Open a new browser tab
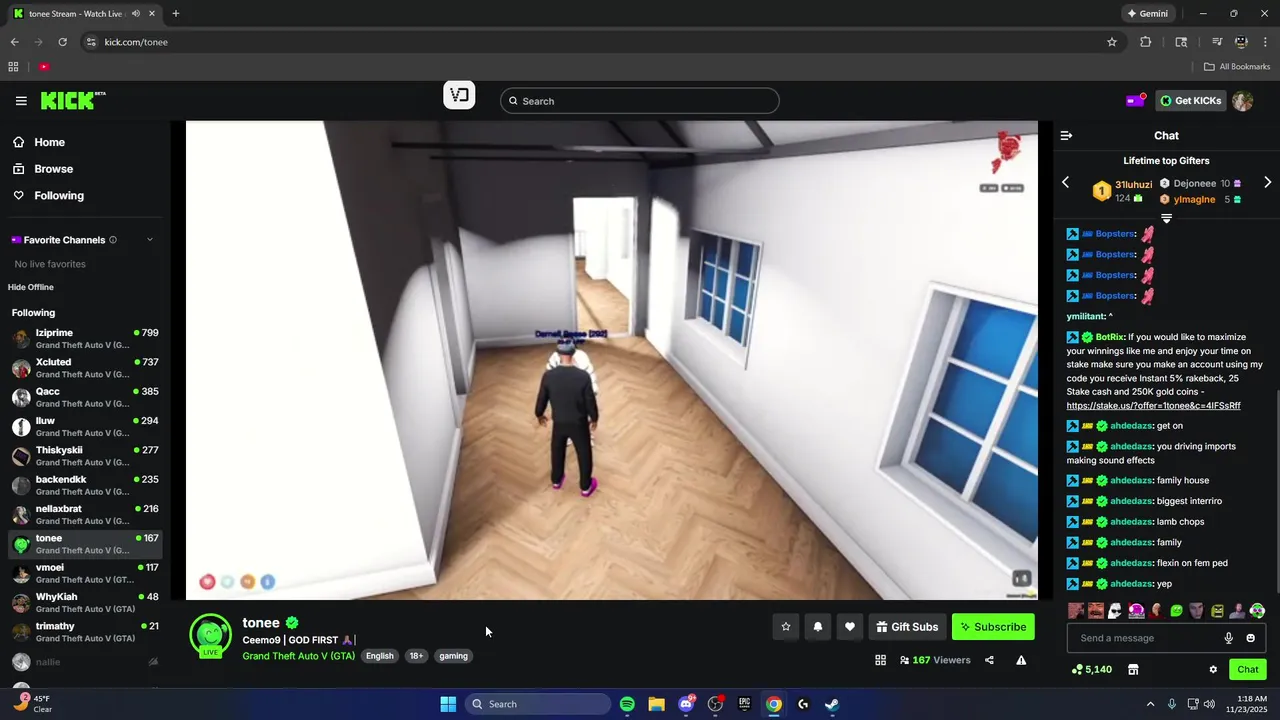Image resolution: width=1280 pixels, height=720 pixels. pyautogui.click(x=175, y=14)
